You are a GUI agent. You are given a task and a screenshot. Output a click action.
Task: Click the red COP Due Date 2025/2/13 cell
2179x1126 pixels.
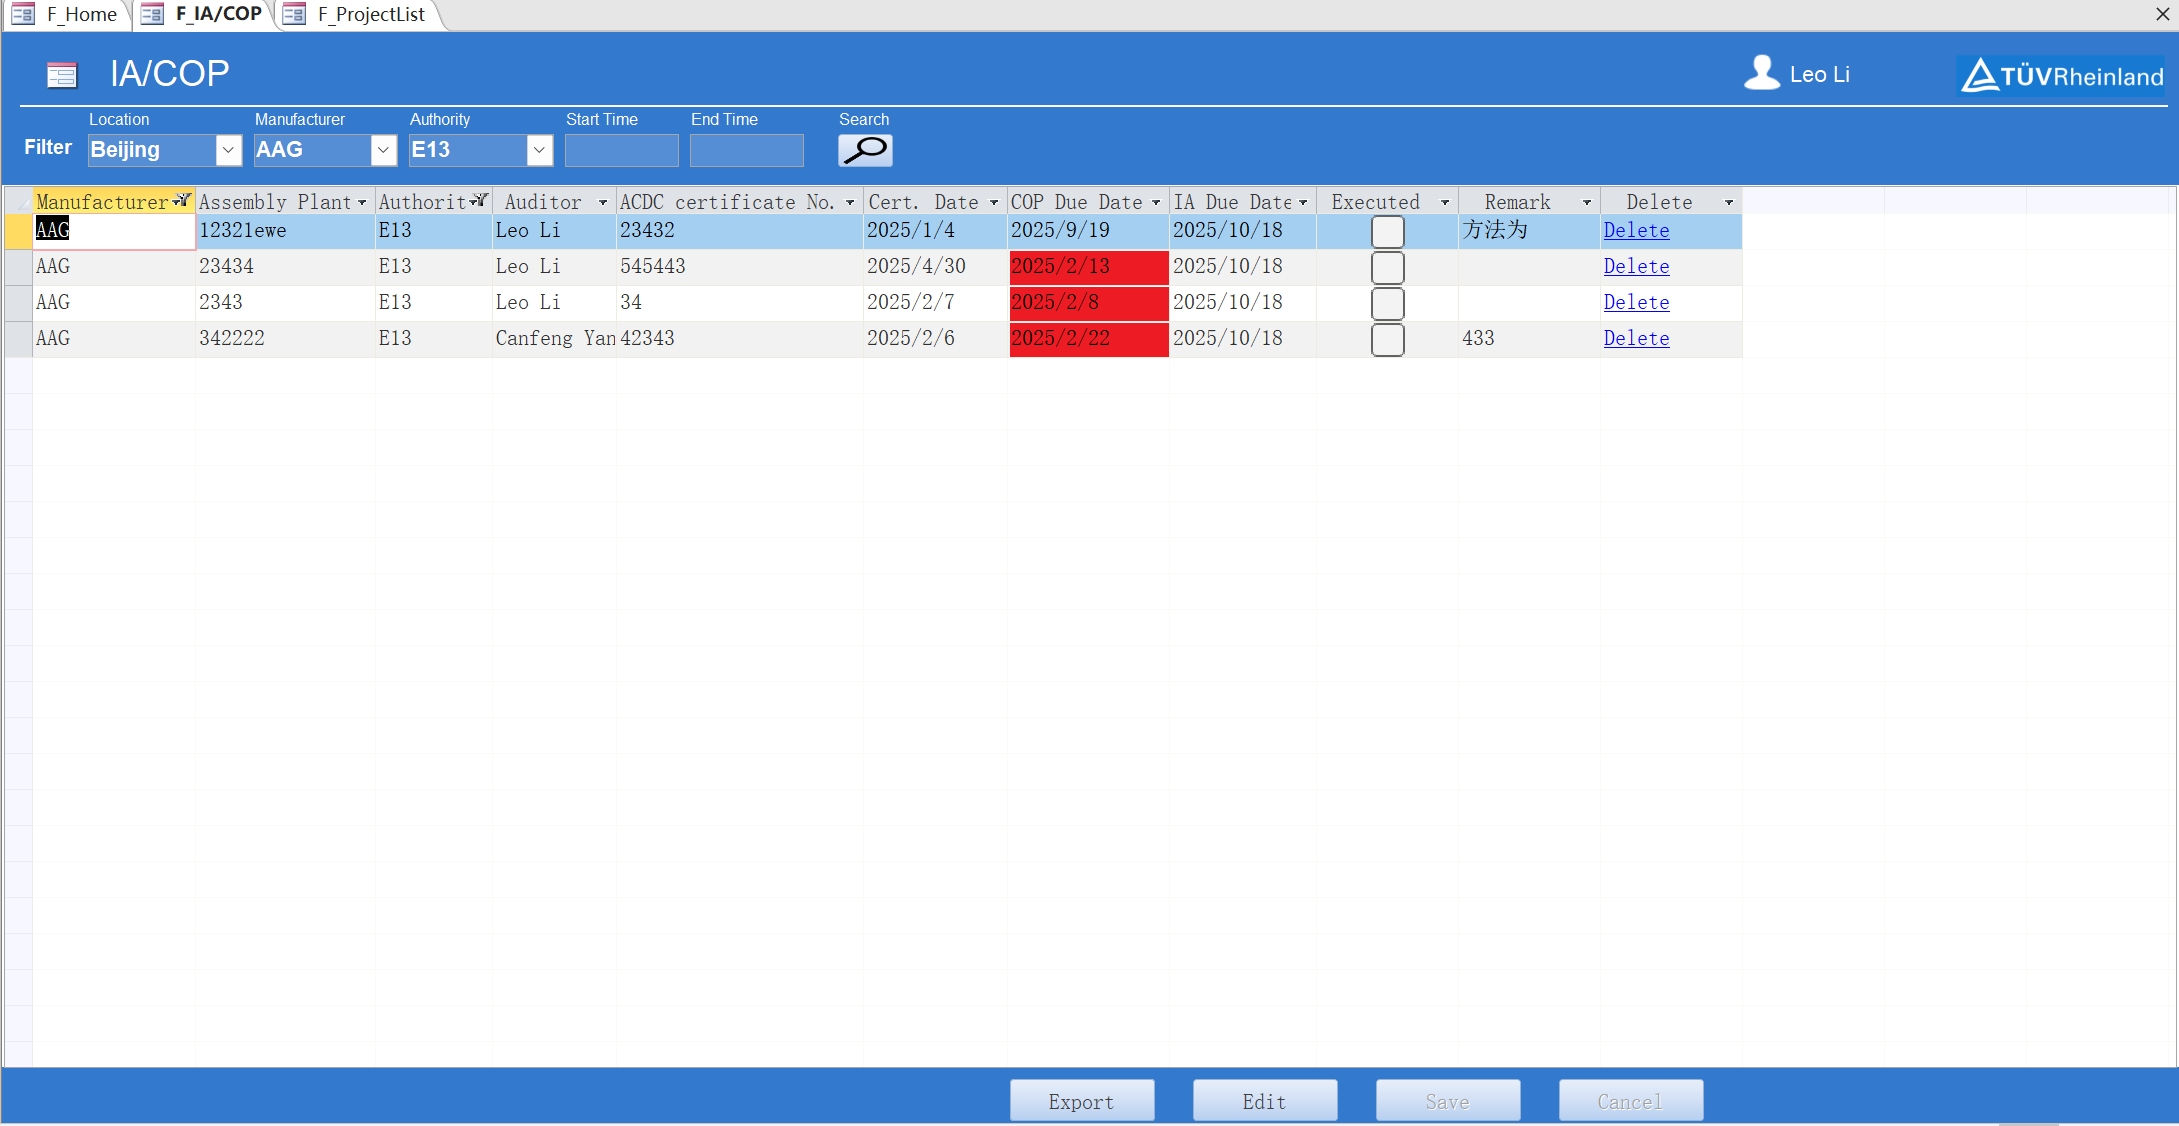point(1088,267)
